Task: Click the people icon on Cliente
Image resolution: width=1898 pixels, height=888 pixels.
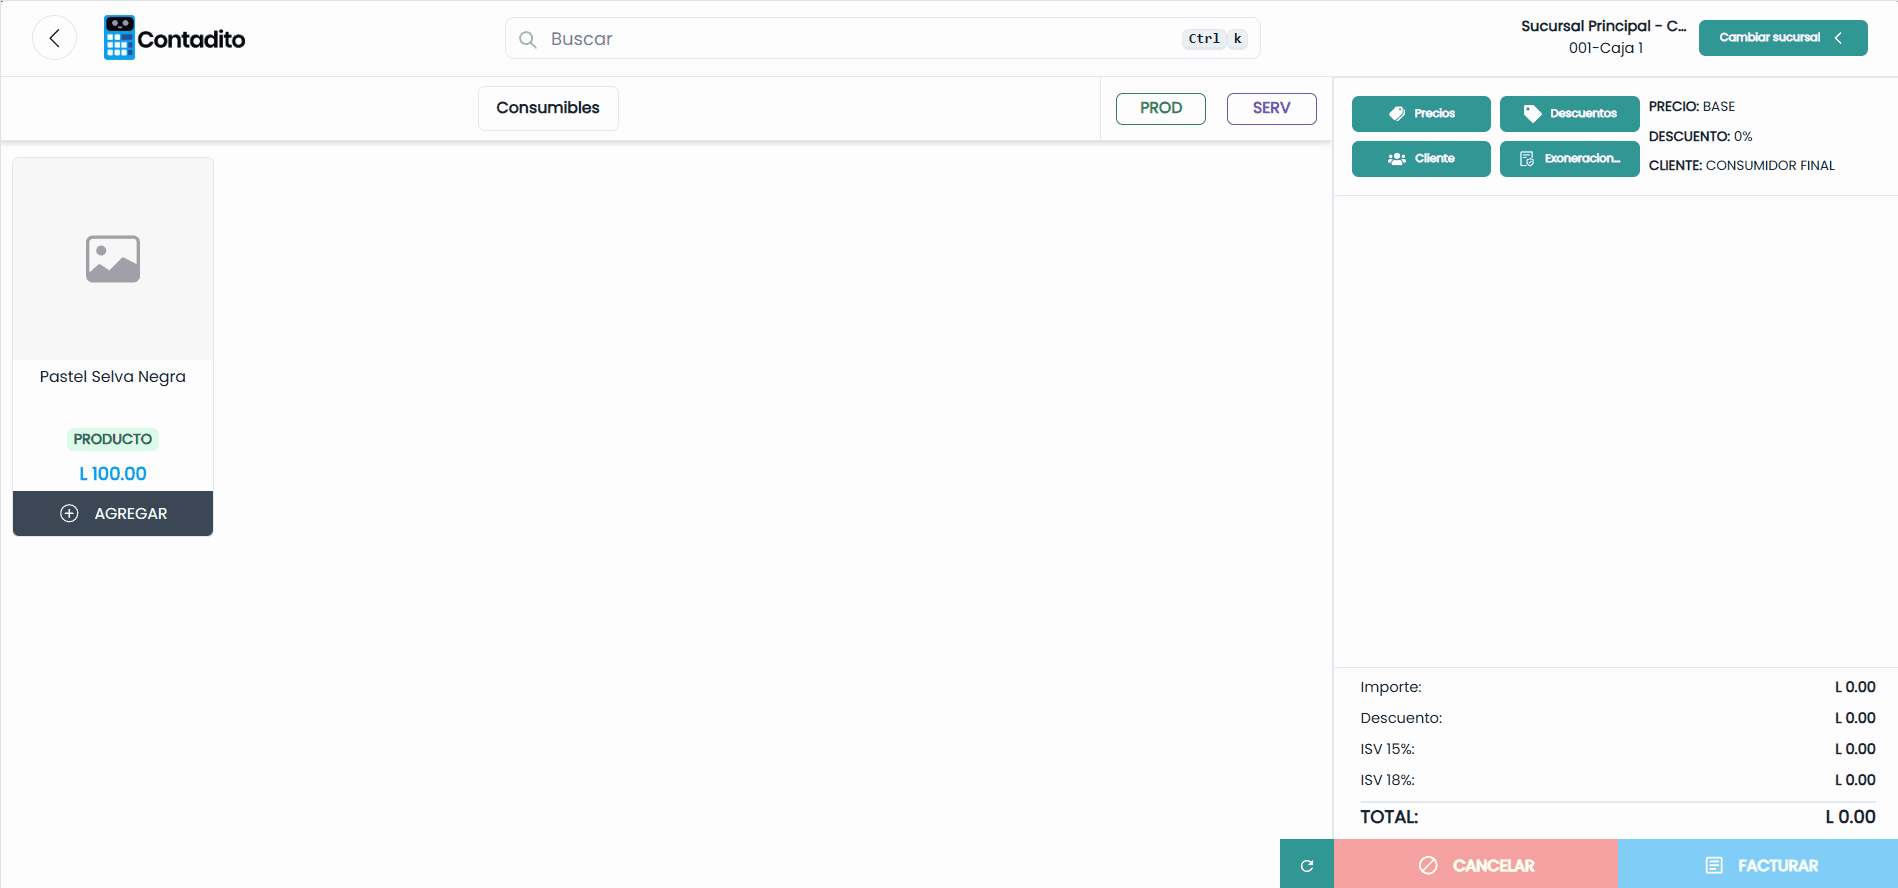Action: tap(1397, 159)
